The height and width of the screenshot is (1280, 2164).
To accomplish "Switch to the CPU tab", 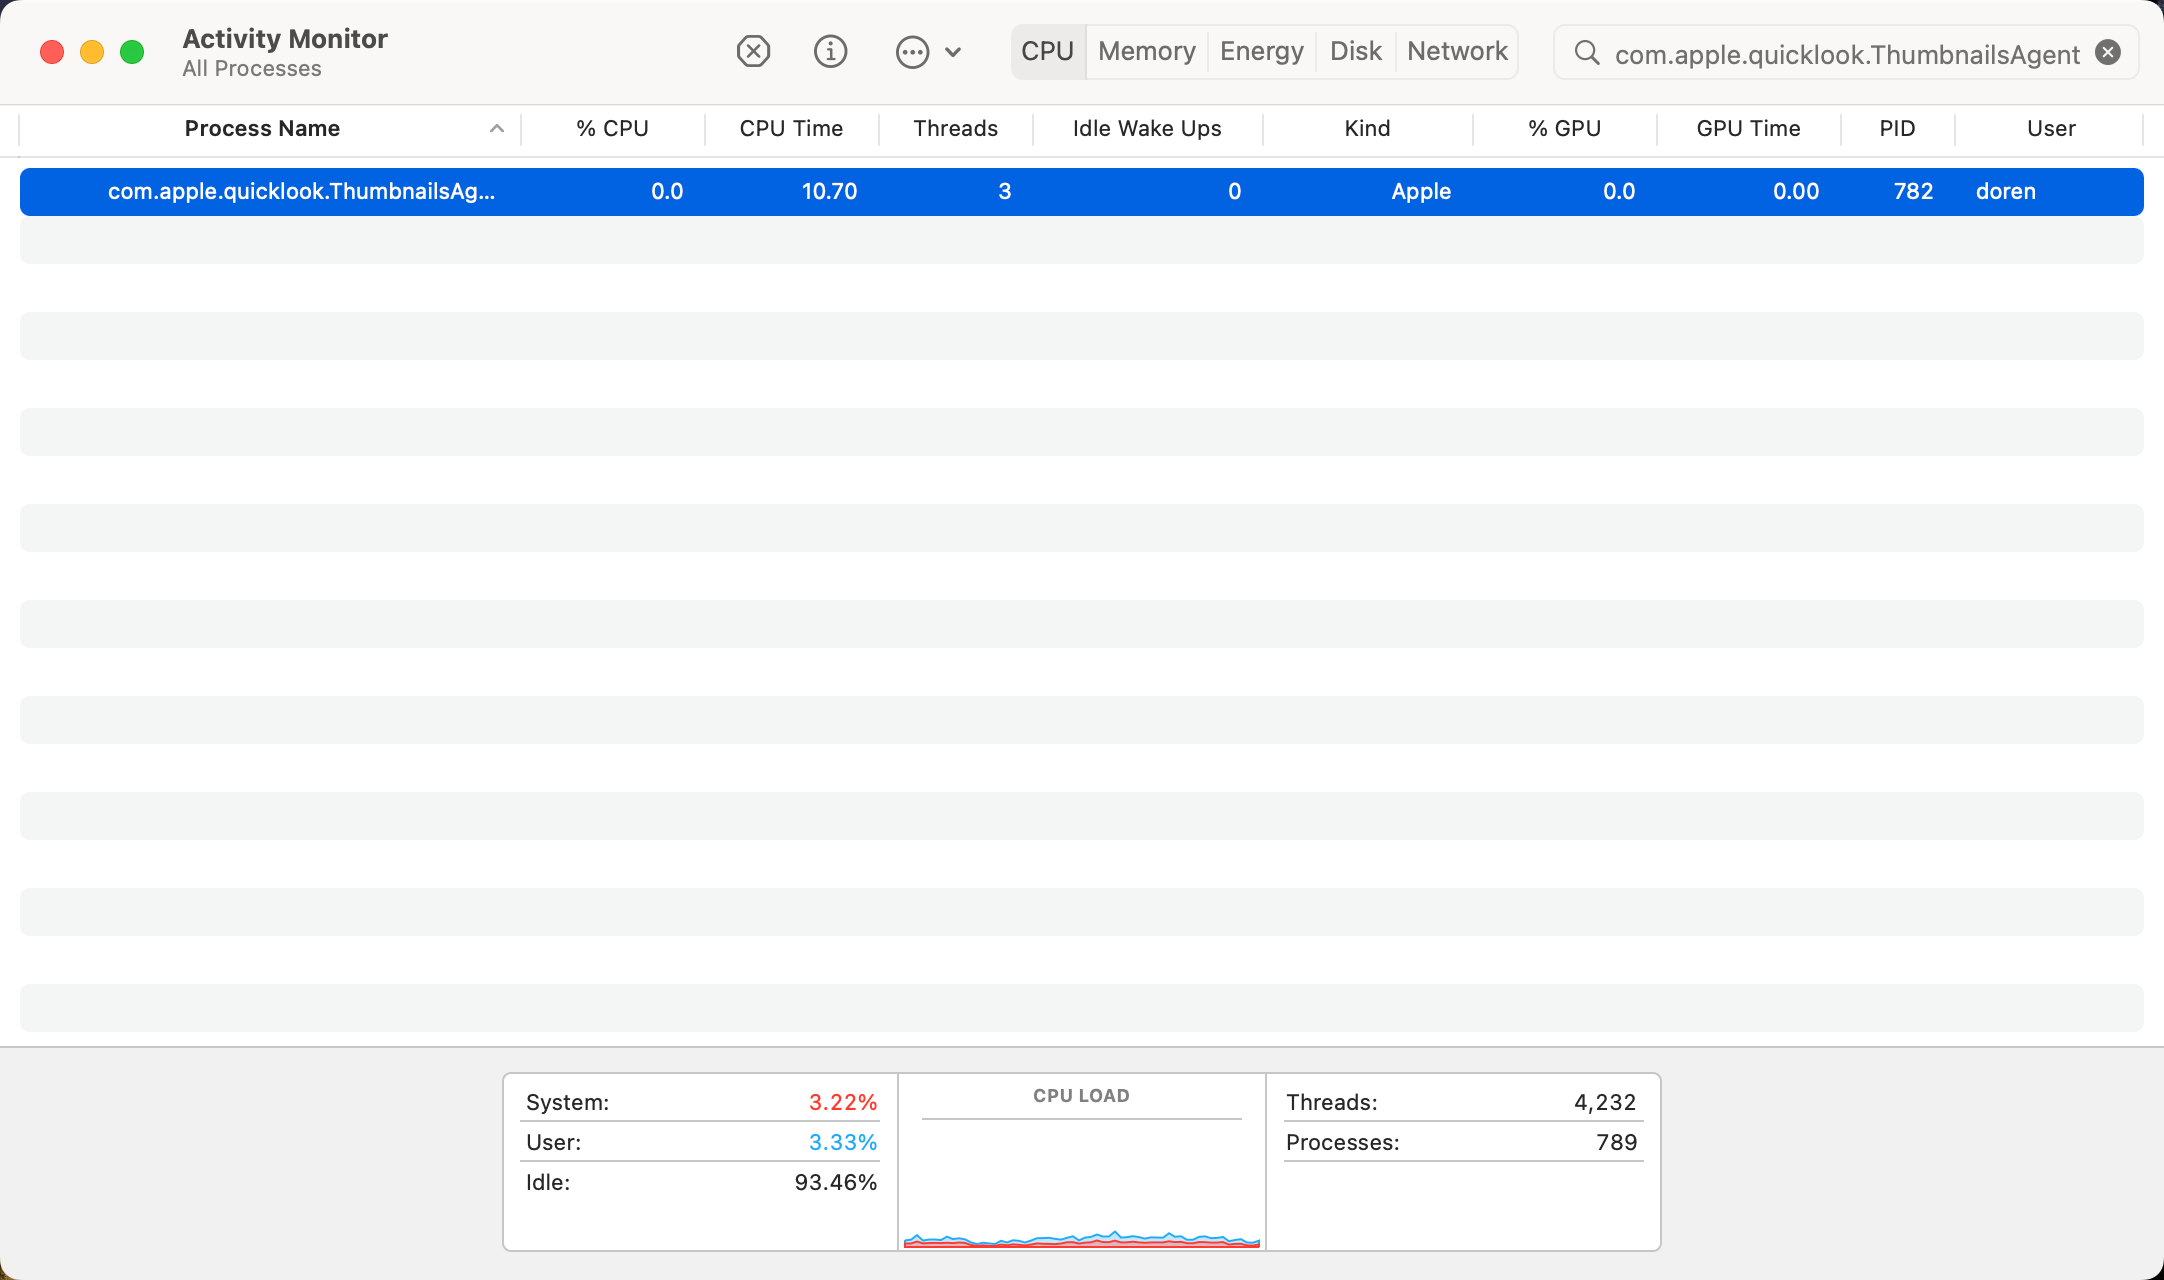I will pos(1047,51).
